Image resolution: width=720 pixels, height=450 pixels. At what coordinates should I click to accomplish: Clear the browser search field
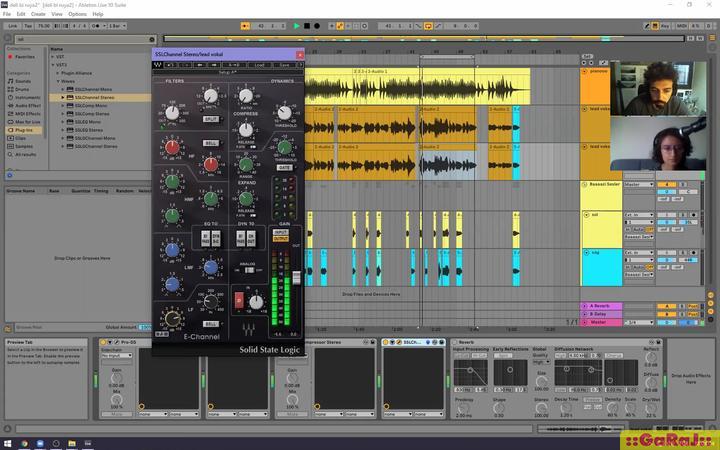pyautogui.click(x=152, y=39)
